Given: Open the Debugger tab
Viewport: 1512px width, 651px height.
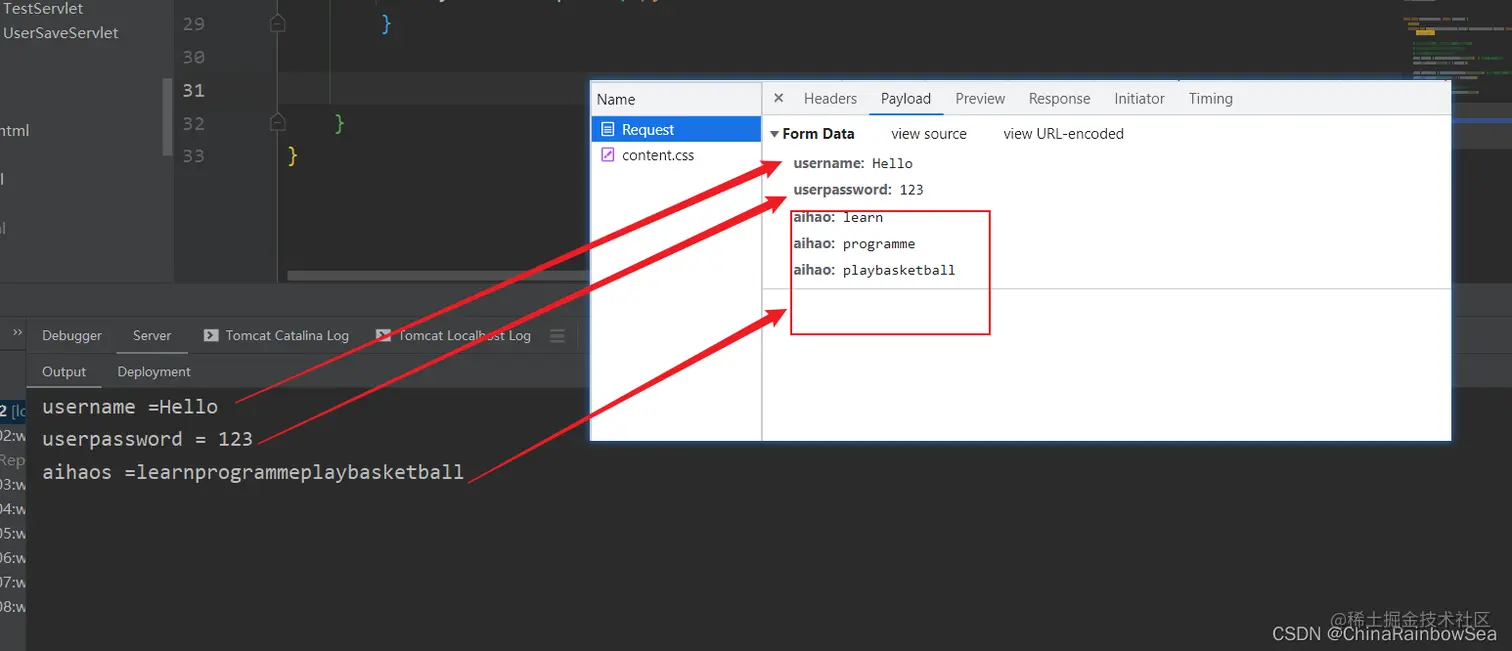Looking at the screenshot, I should tap(72, 336).
